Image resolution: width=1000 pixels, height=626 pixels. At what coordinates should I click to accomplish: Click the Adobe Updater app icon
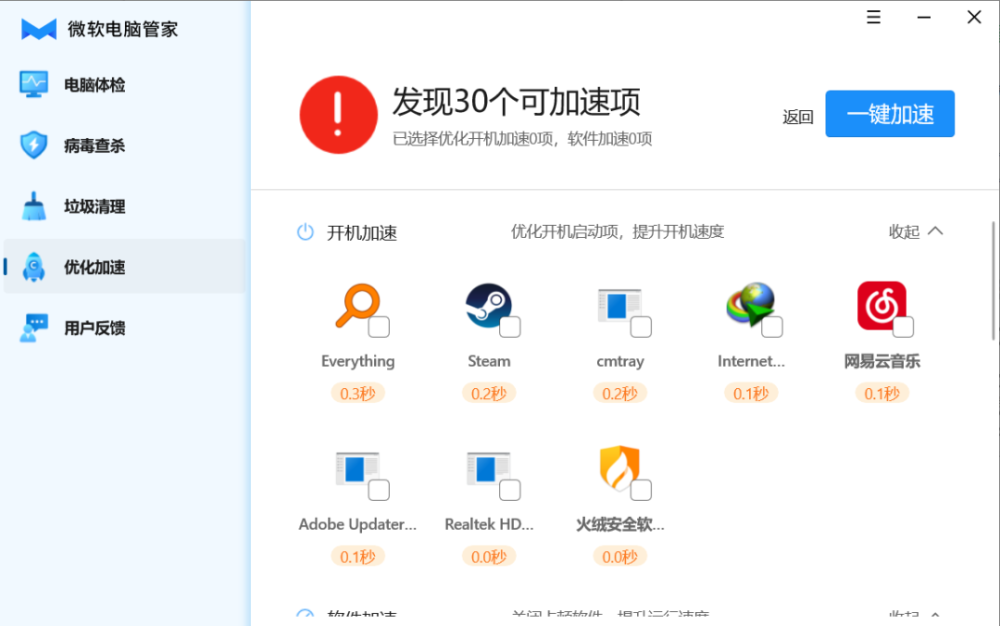tap(358, 469)
